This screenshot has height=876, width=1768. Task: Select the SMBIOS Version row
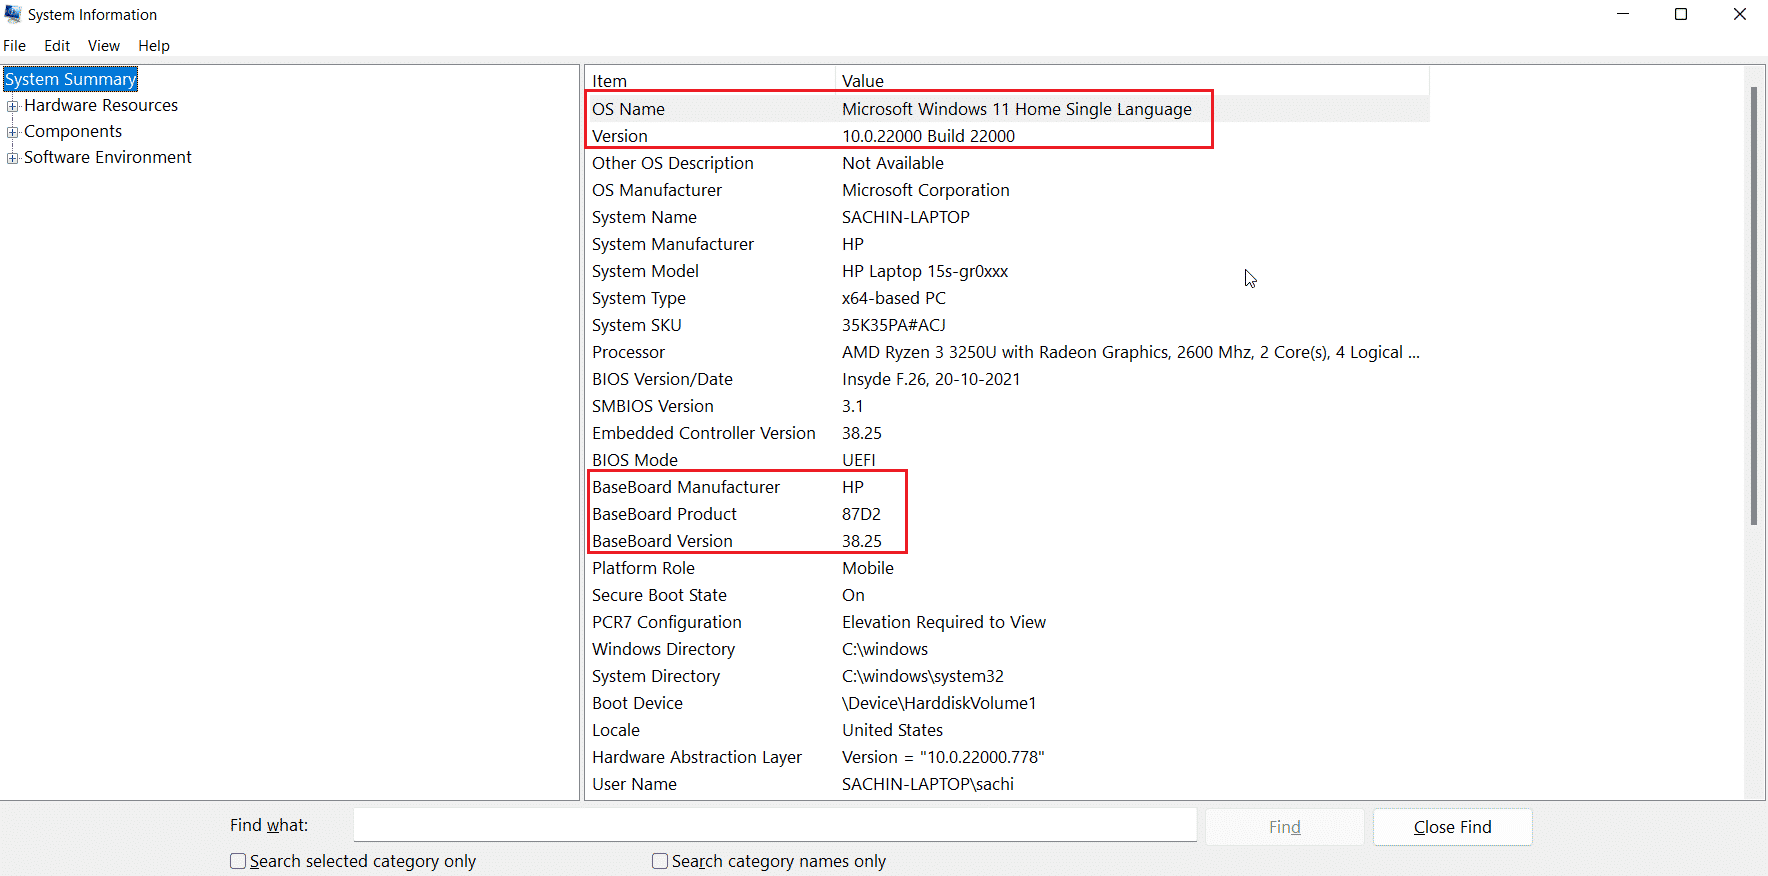point(1007,406)
